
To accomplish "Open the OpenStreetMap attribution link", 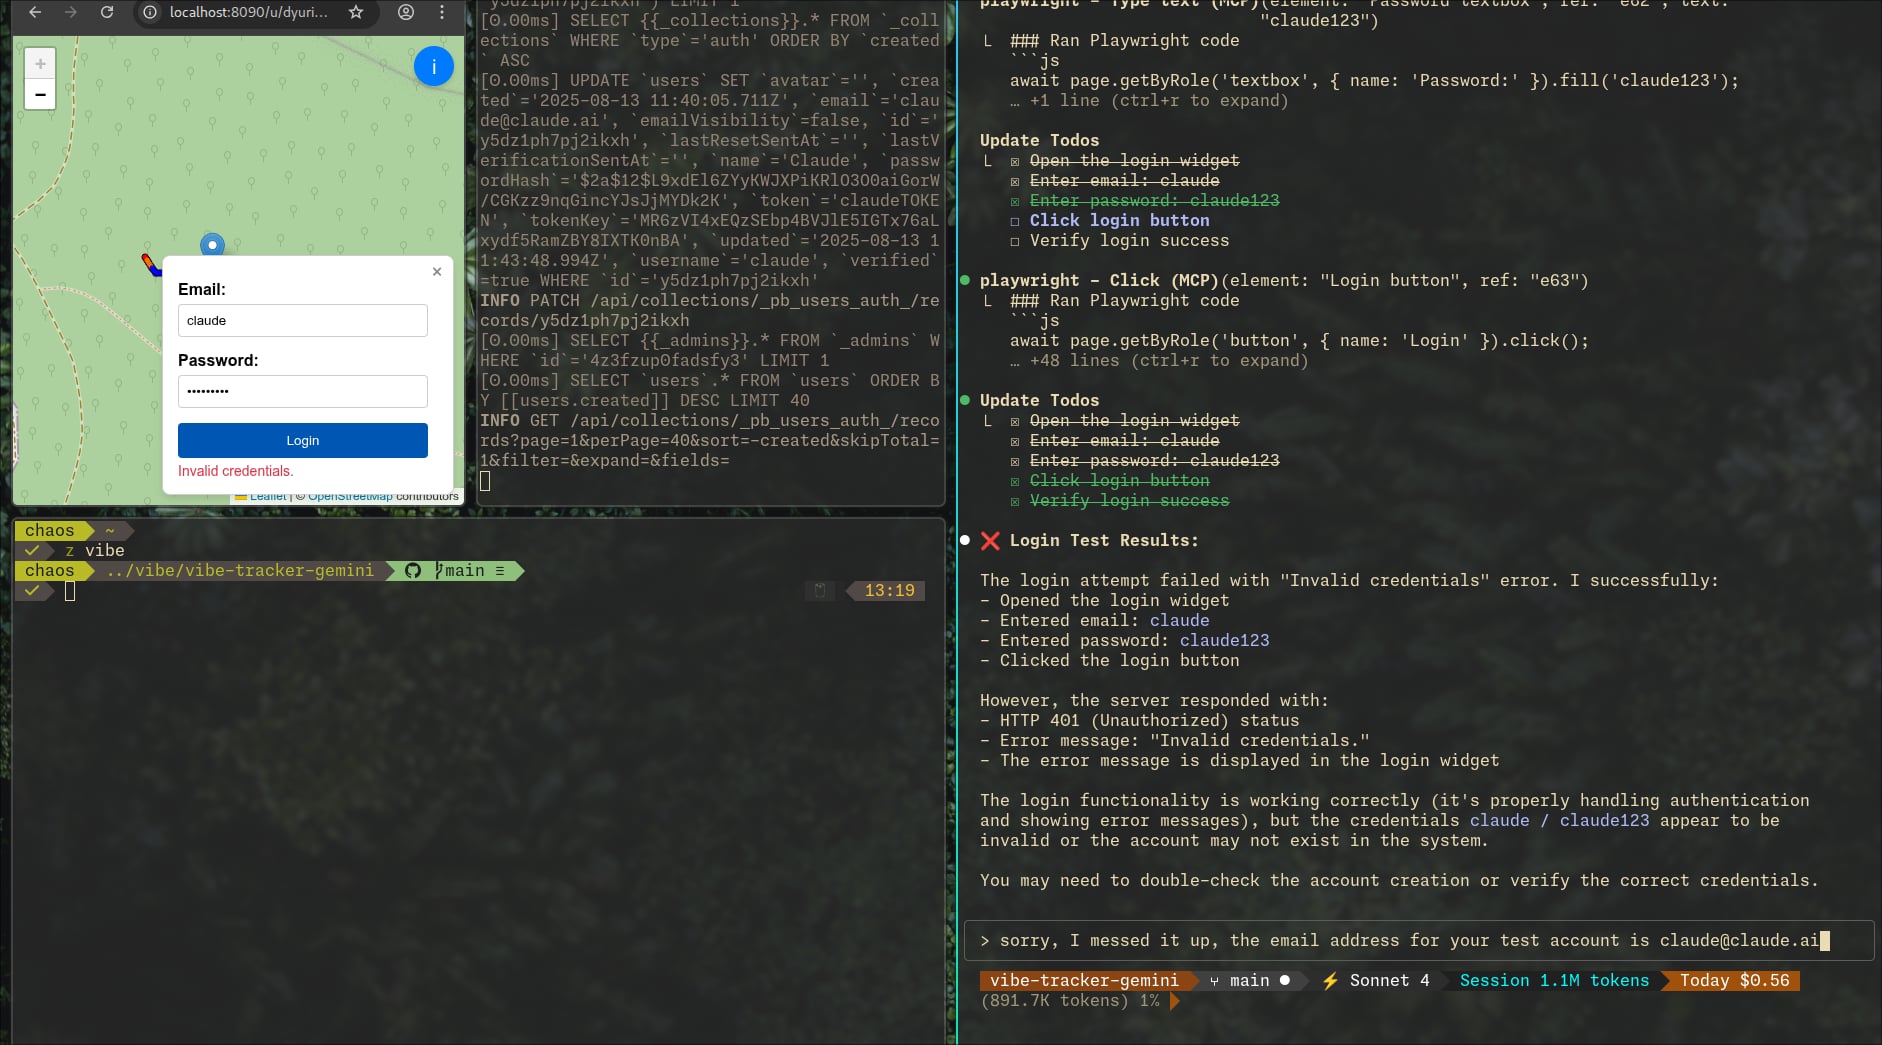I will pyautogui.click(x=350, y=497).
